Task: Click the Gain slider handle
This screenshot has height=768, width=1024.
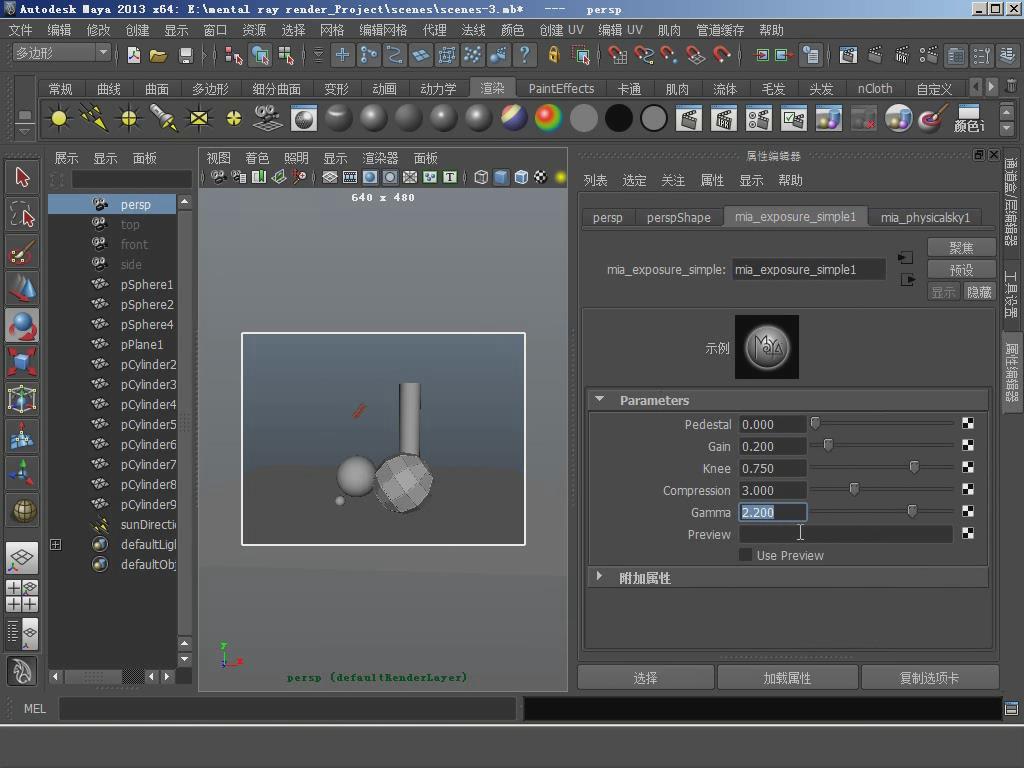Action: [828, 445]
